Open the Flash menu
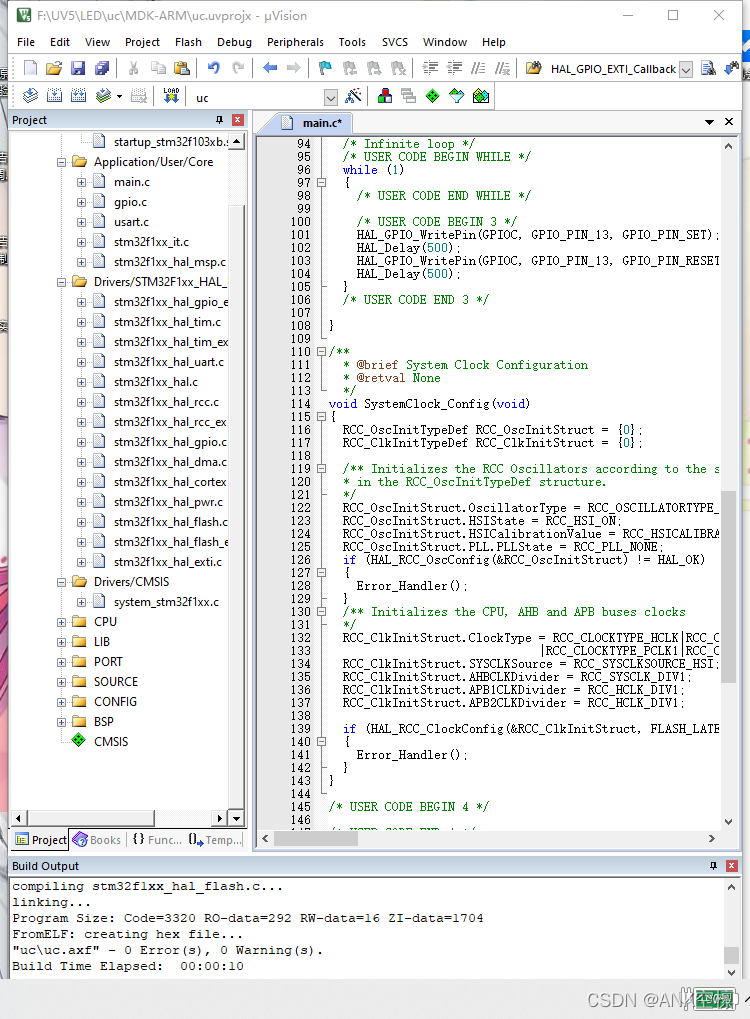750x1019 pixels. 188,42
